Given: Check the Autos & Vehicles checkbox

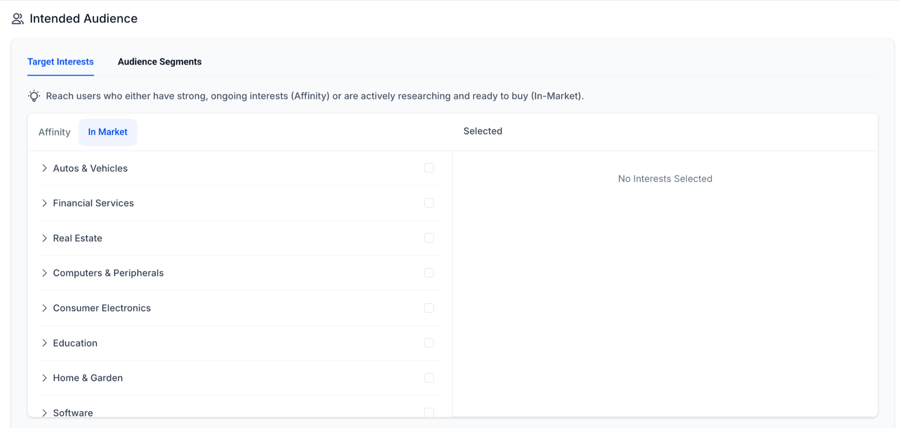Looking at the screenshot, I should coord(429,168).
